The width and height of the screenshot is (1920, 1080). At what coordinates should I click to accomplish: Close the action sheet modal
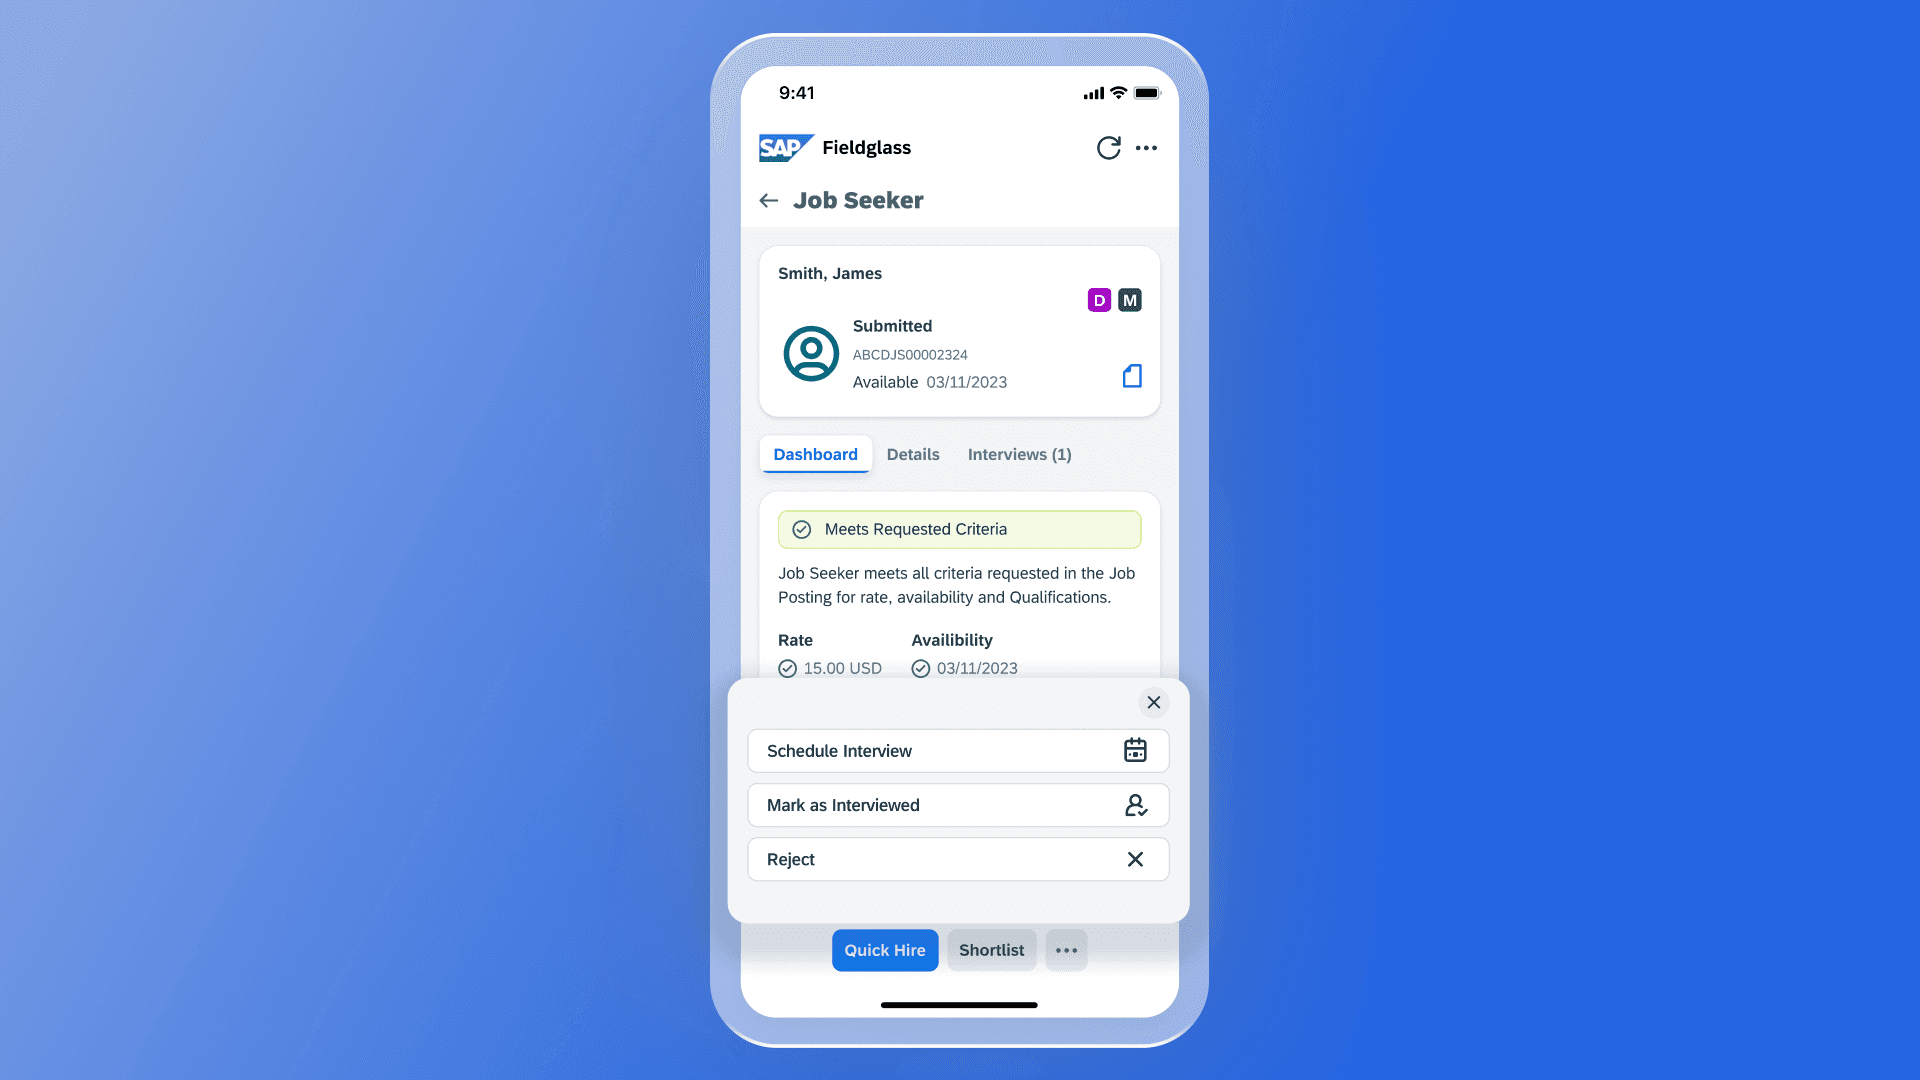click(1153, 702)
